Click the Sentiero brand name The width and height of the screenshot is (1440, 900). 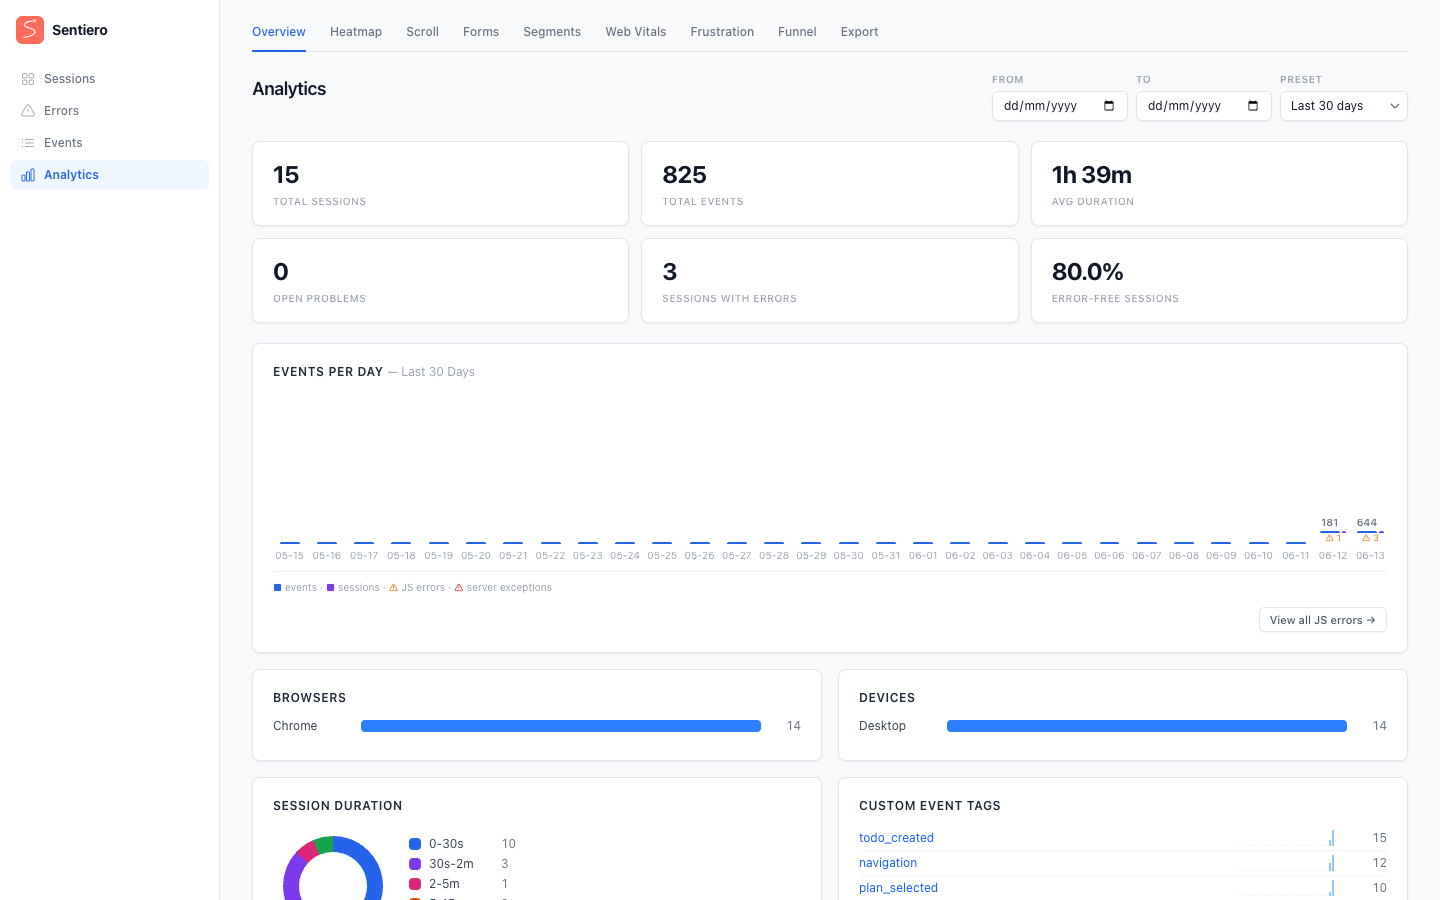tap(80, 30)
